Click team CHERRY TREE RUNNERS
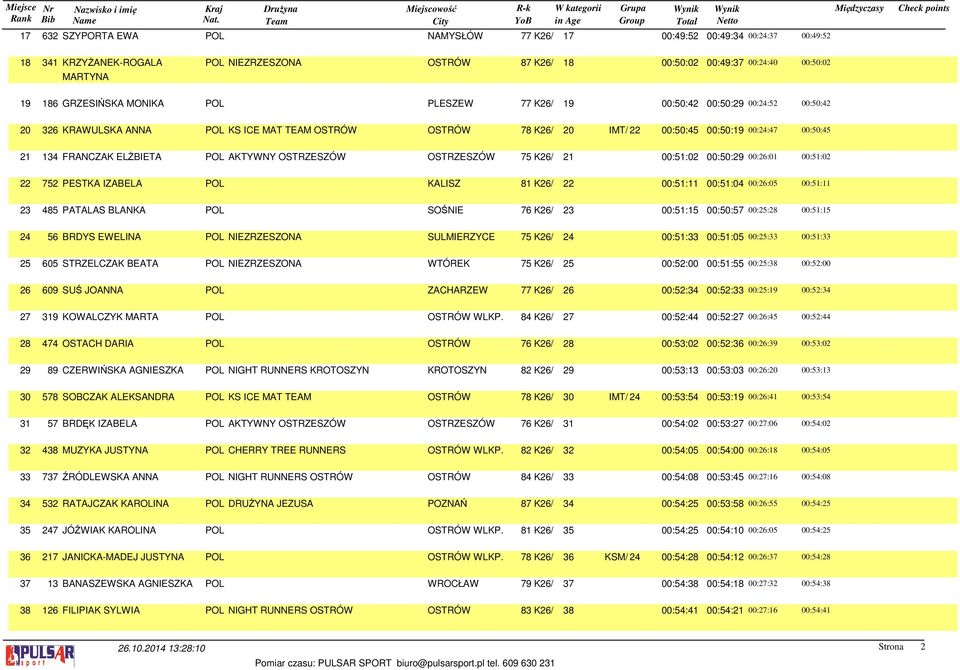The width and height of the screenshot is (960, 670). click(287, 450)
